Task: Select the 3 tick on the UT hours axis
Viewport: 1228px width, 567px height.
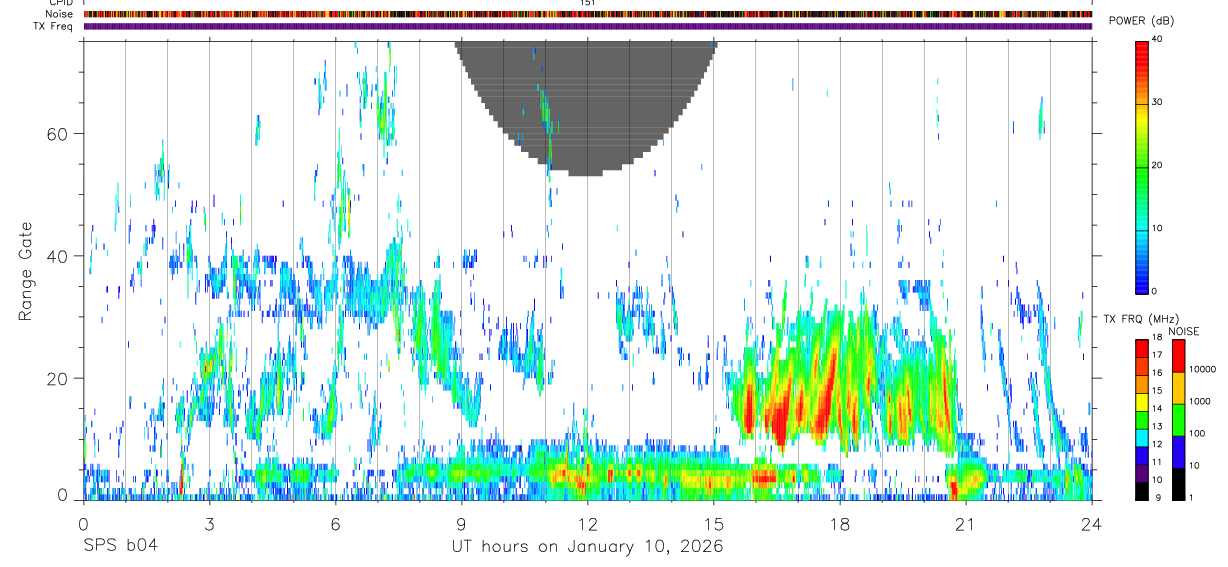Action: (x=209, y=524)
